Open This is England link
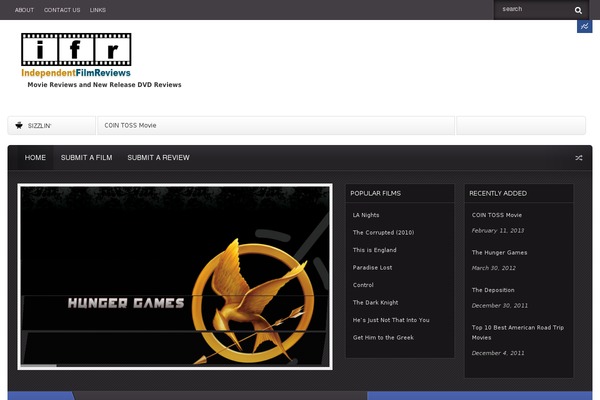Viewport: 600px width, 400px height. (x=375, y=250)
